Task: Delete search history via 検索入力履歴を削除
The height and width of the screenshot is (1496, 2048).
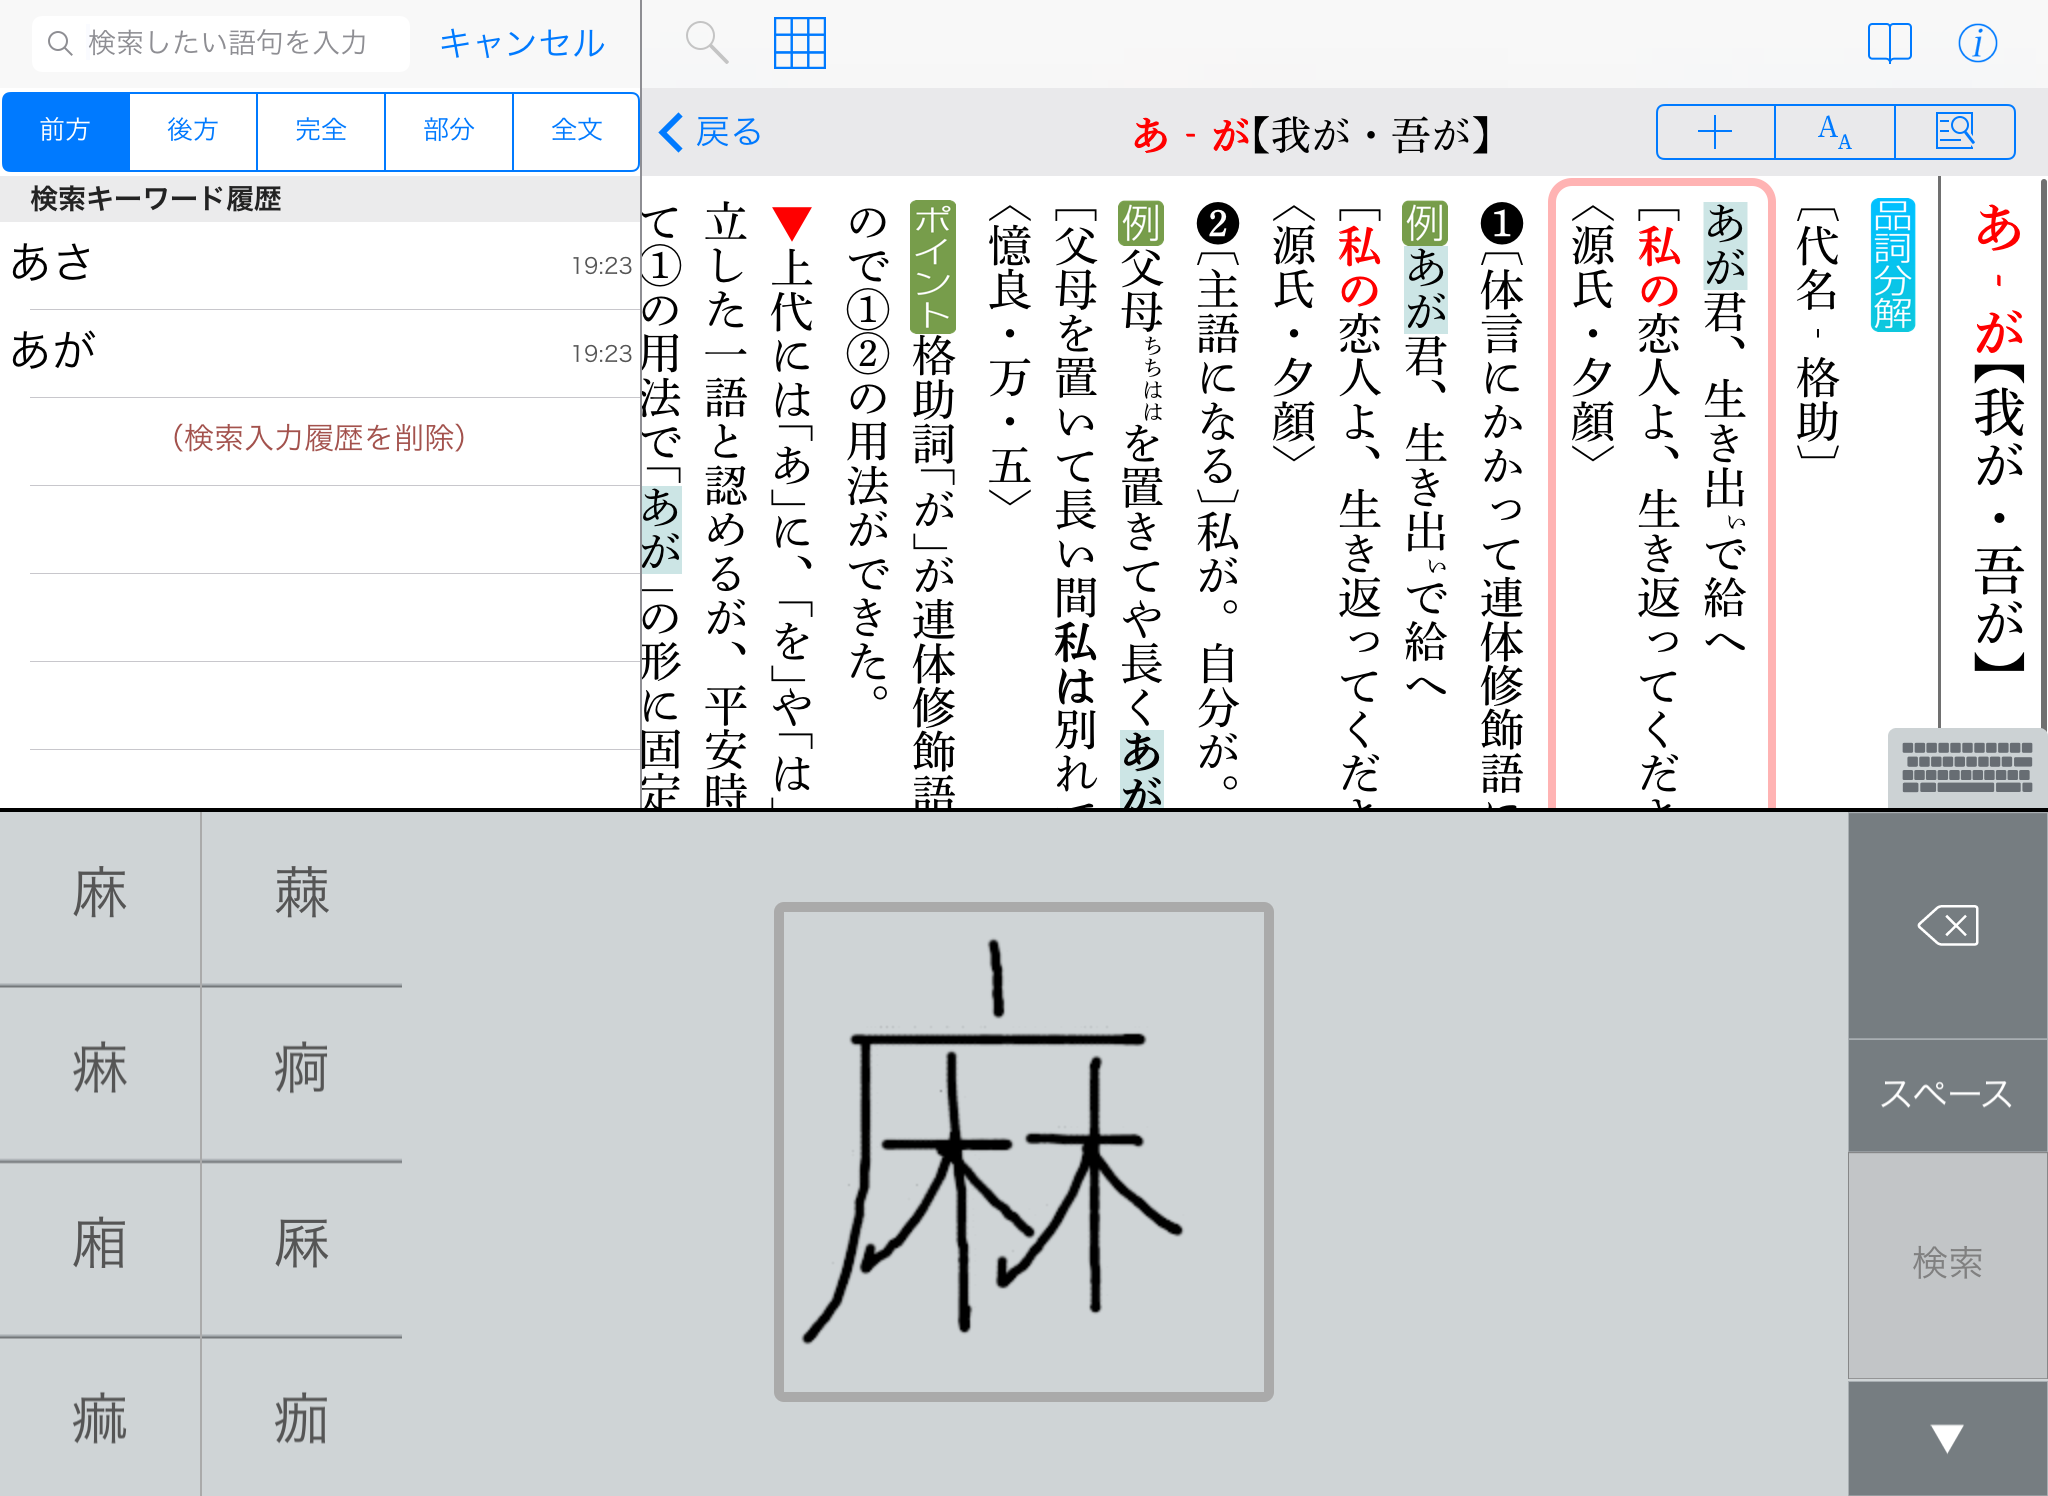Action: tap(319, 438)
